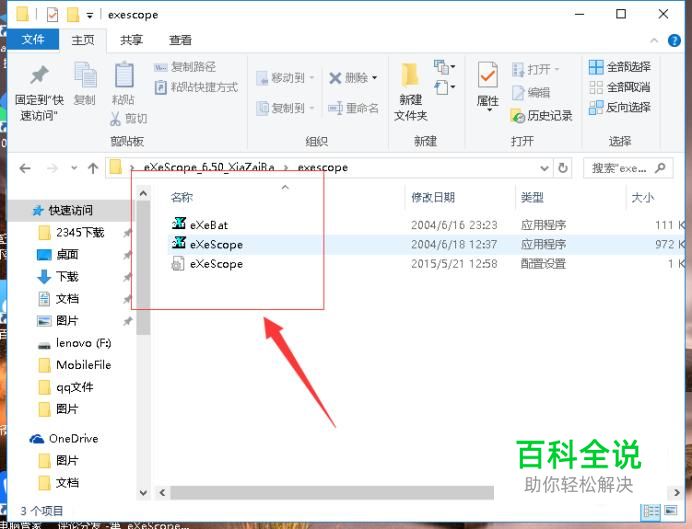Click 编辑 edit button in ribbon
This screenshot has height=529, width=692.
(530, 93)
